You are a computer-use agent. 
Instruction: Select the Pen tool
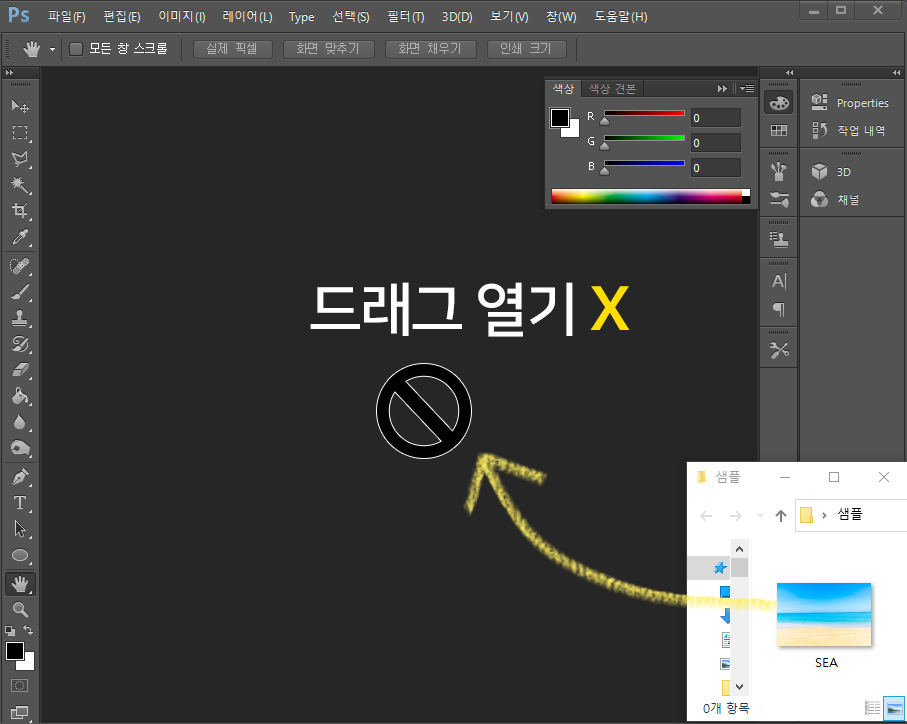click(20, 477)
